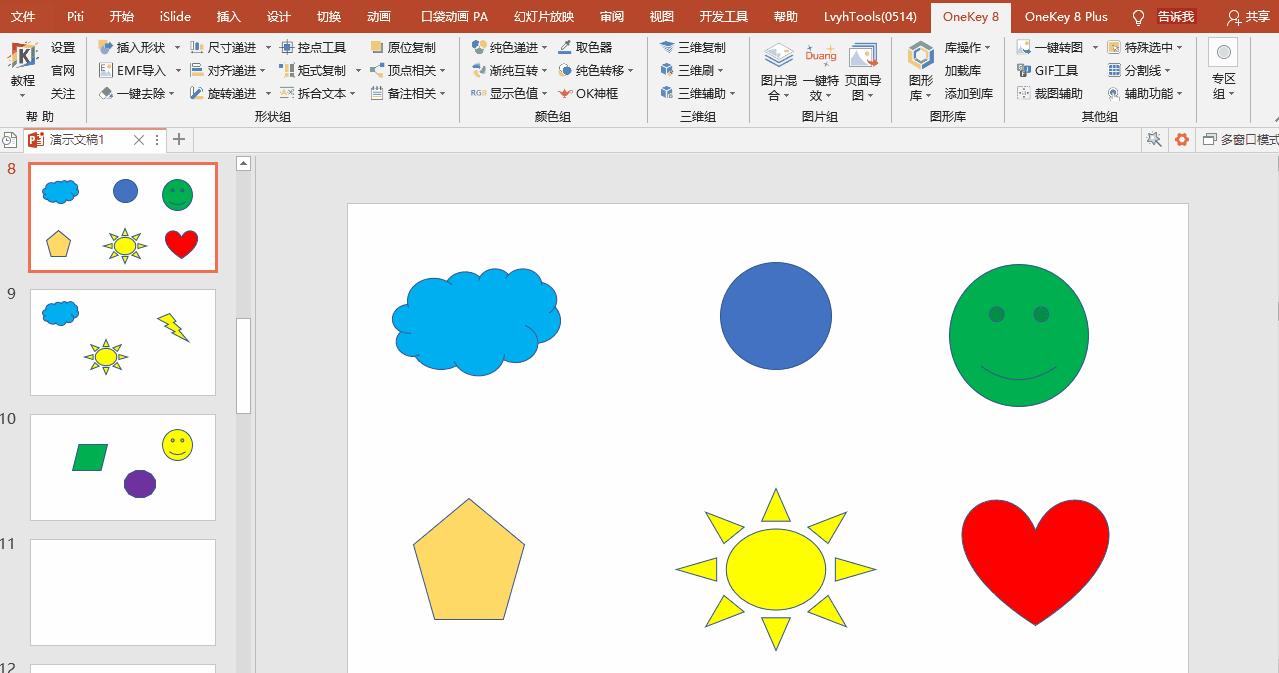This screenshot has width=1279, height=673.
Task: Click the 三维复制 icon
Action: (x=667, y=47)
